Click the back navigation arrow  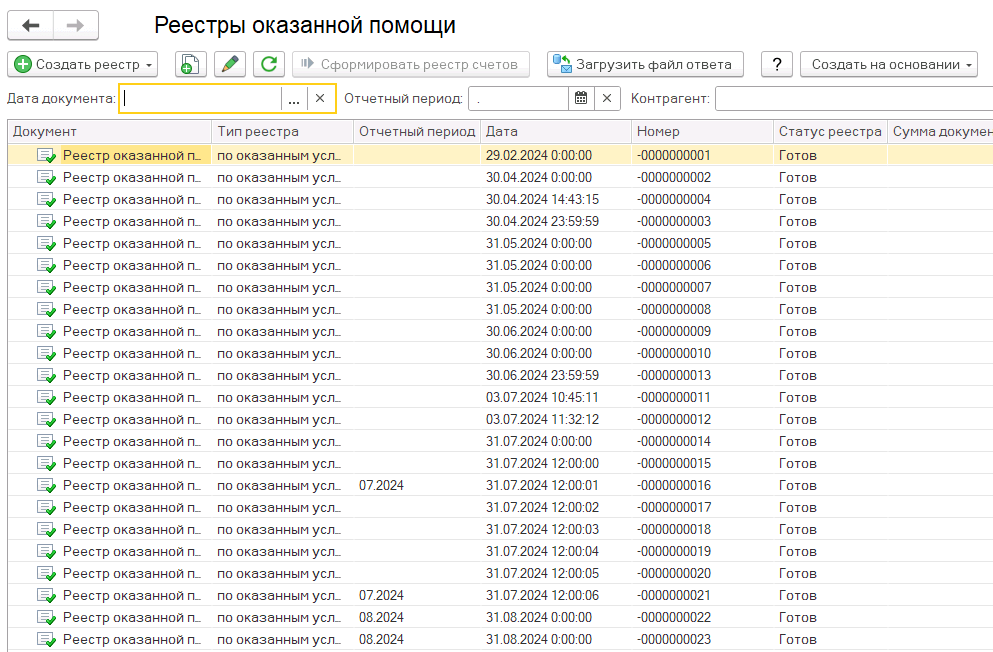(x=31, y=25)
